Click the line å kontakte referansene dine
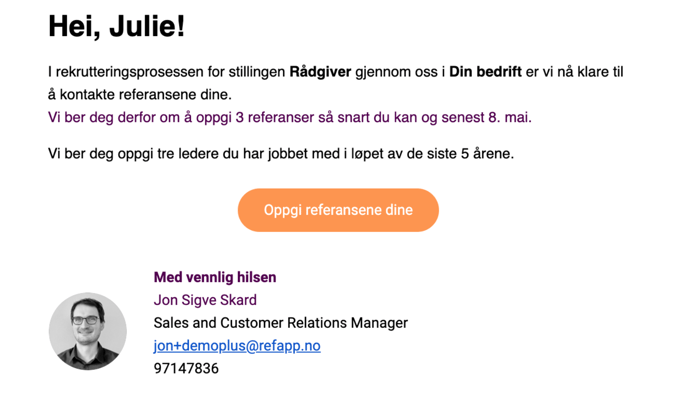This screenshot has height=409, width=688. point(140,95)
